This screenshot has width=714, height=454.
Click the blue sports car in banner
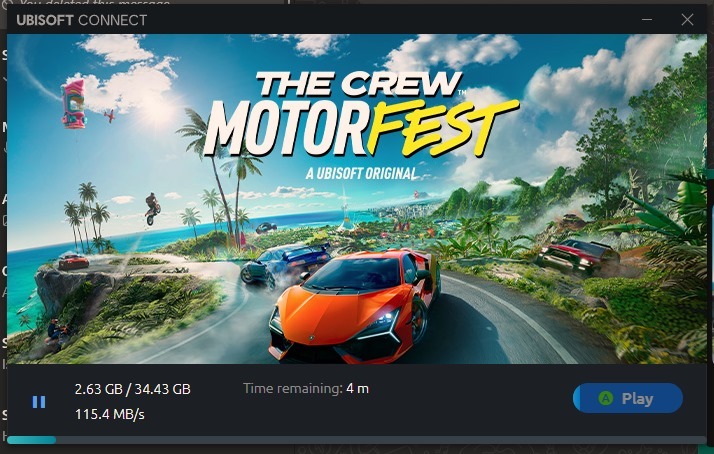pos(285,265)
